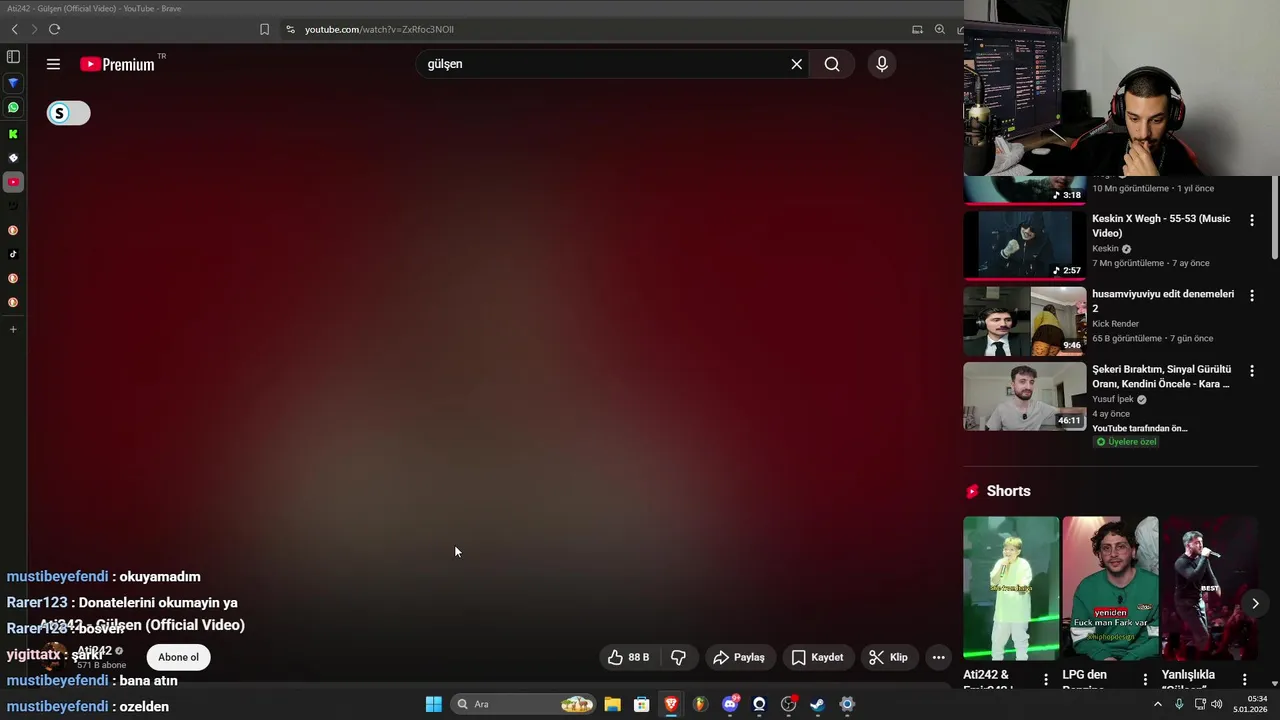The width and height of the screenshot is (1280, 720).
Task: Click the Üyelere özel members badge
Action: click(x=1126, y=442)
